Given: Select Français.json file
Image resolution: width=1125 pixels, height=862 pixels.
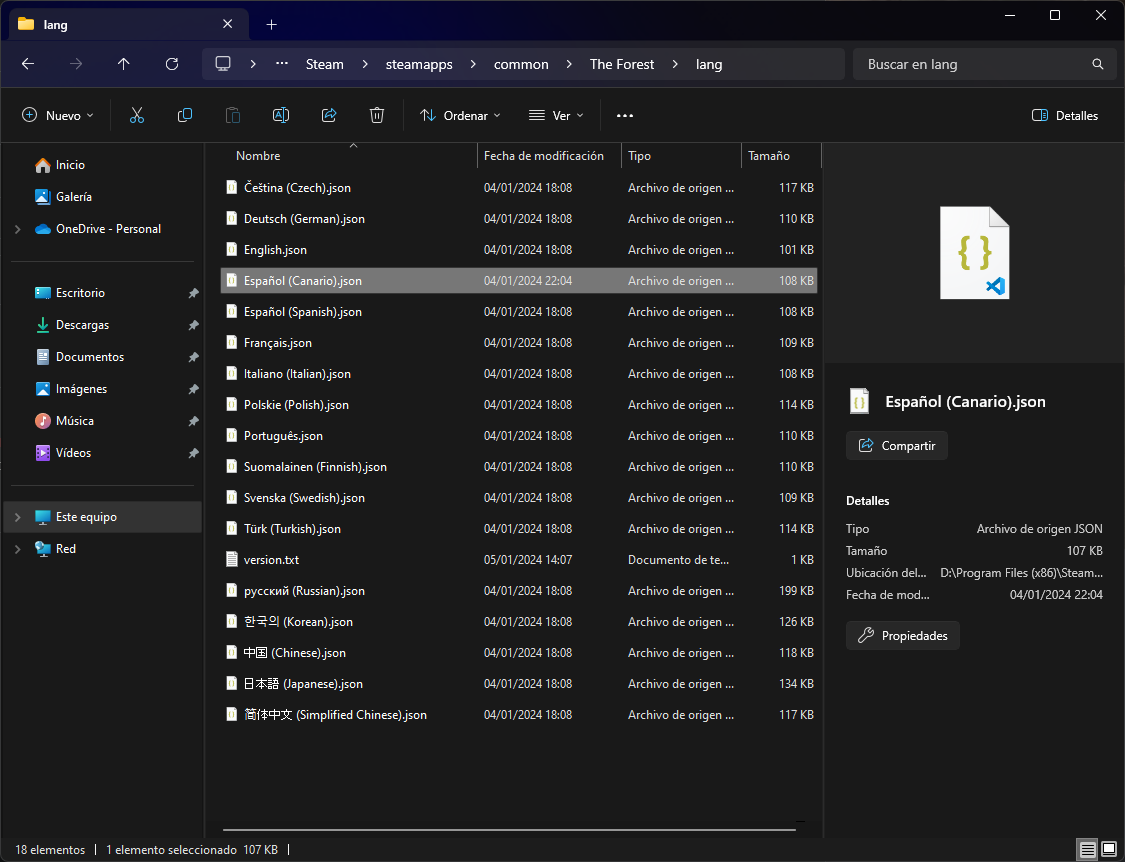Looking at the screenshot, I should pyautogui.click(x=519, y=343).
